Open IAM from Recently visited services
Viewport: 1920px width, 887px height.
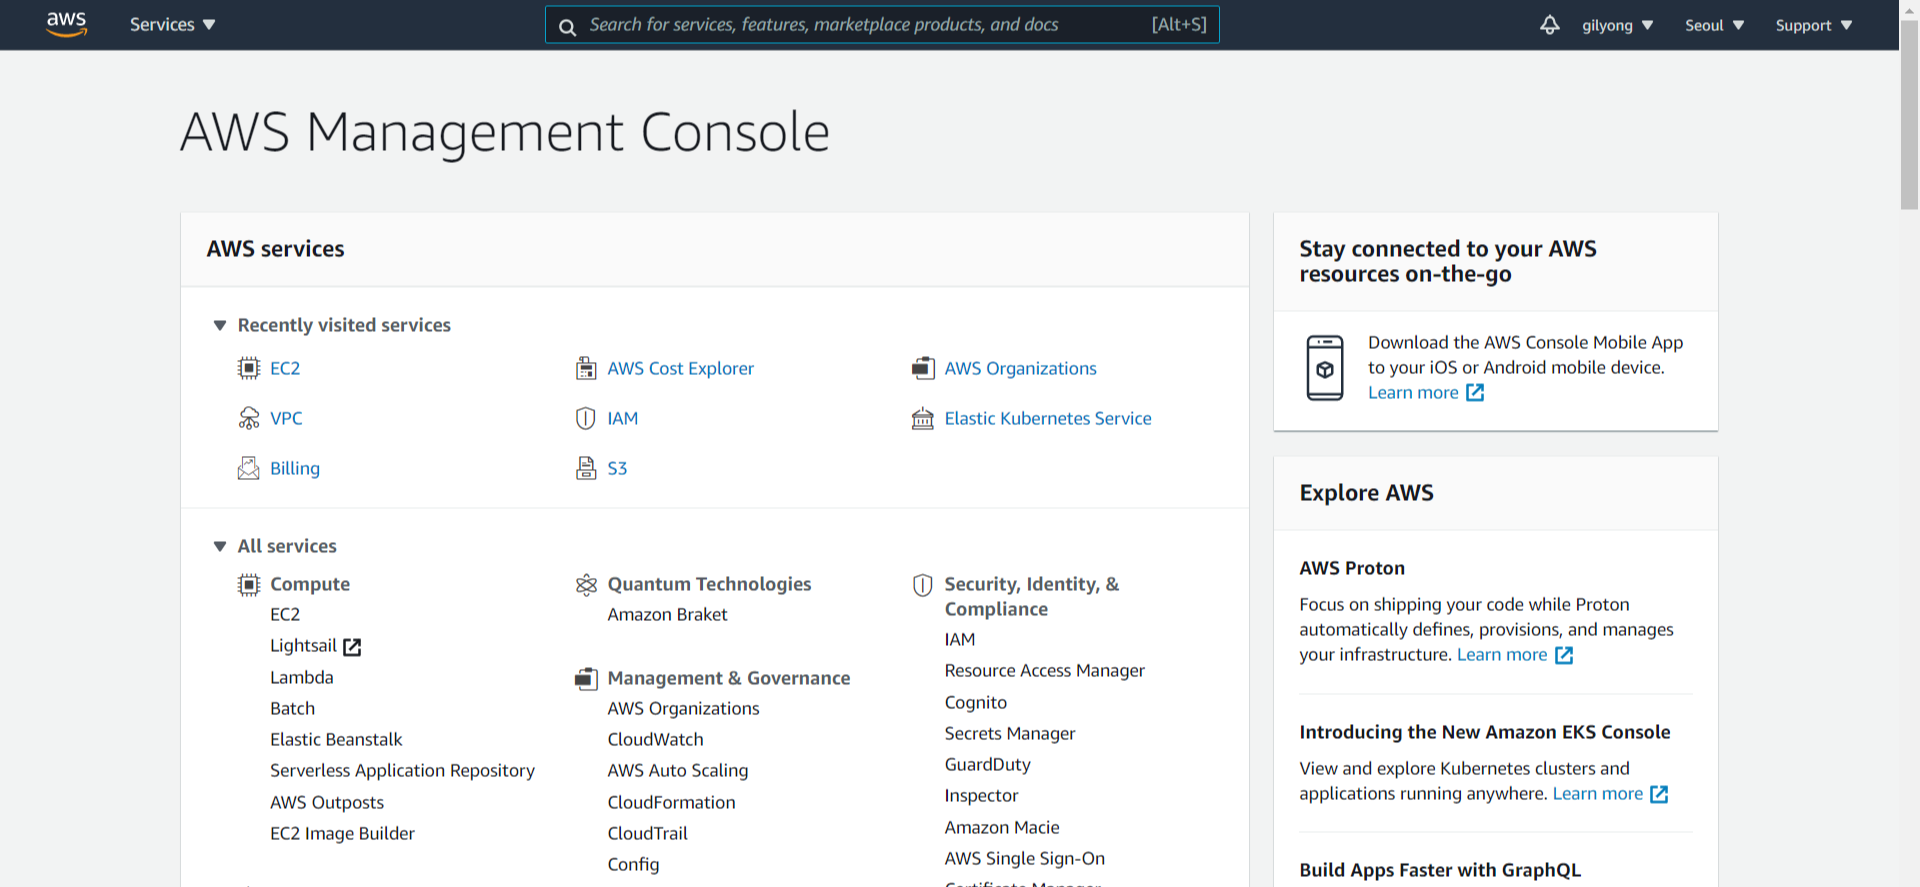pos(622,418)
